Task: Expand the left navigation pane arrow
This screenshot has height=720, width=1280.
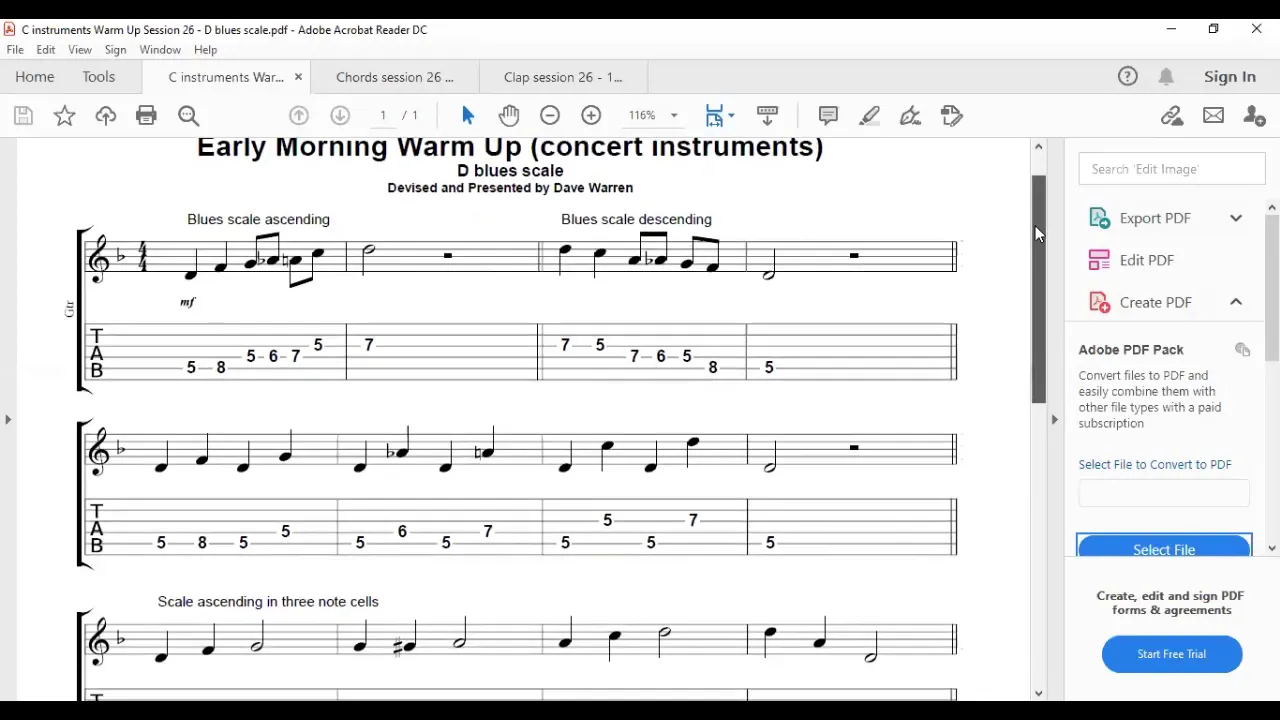Action: click(8, 419)
